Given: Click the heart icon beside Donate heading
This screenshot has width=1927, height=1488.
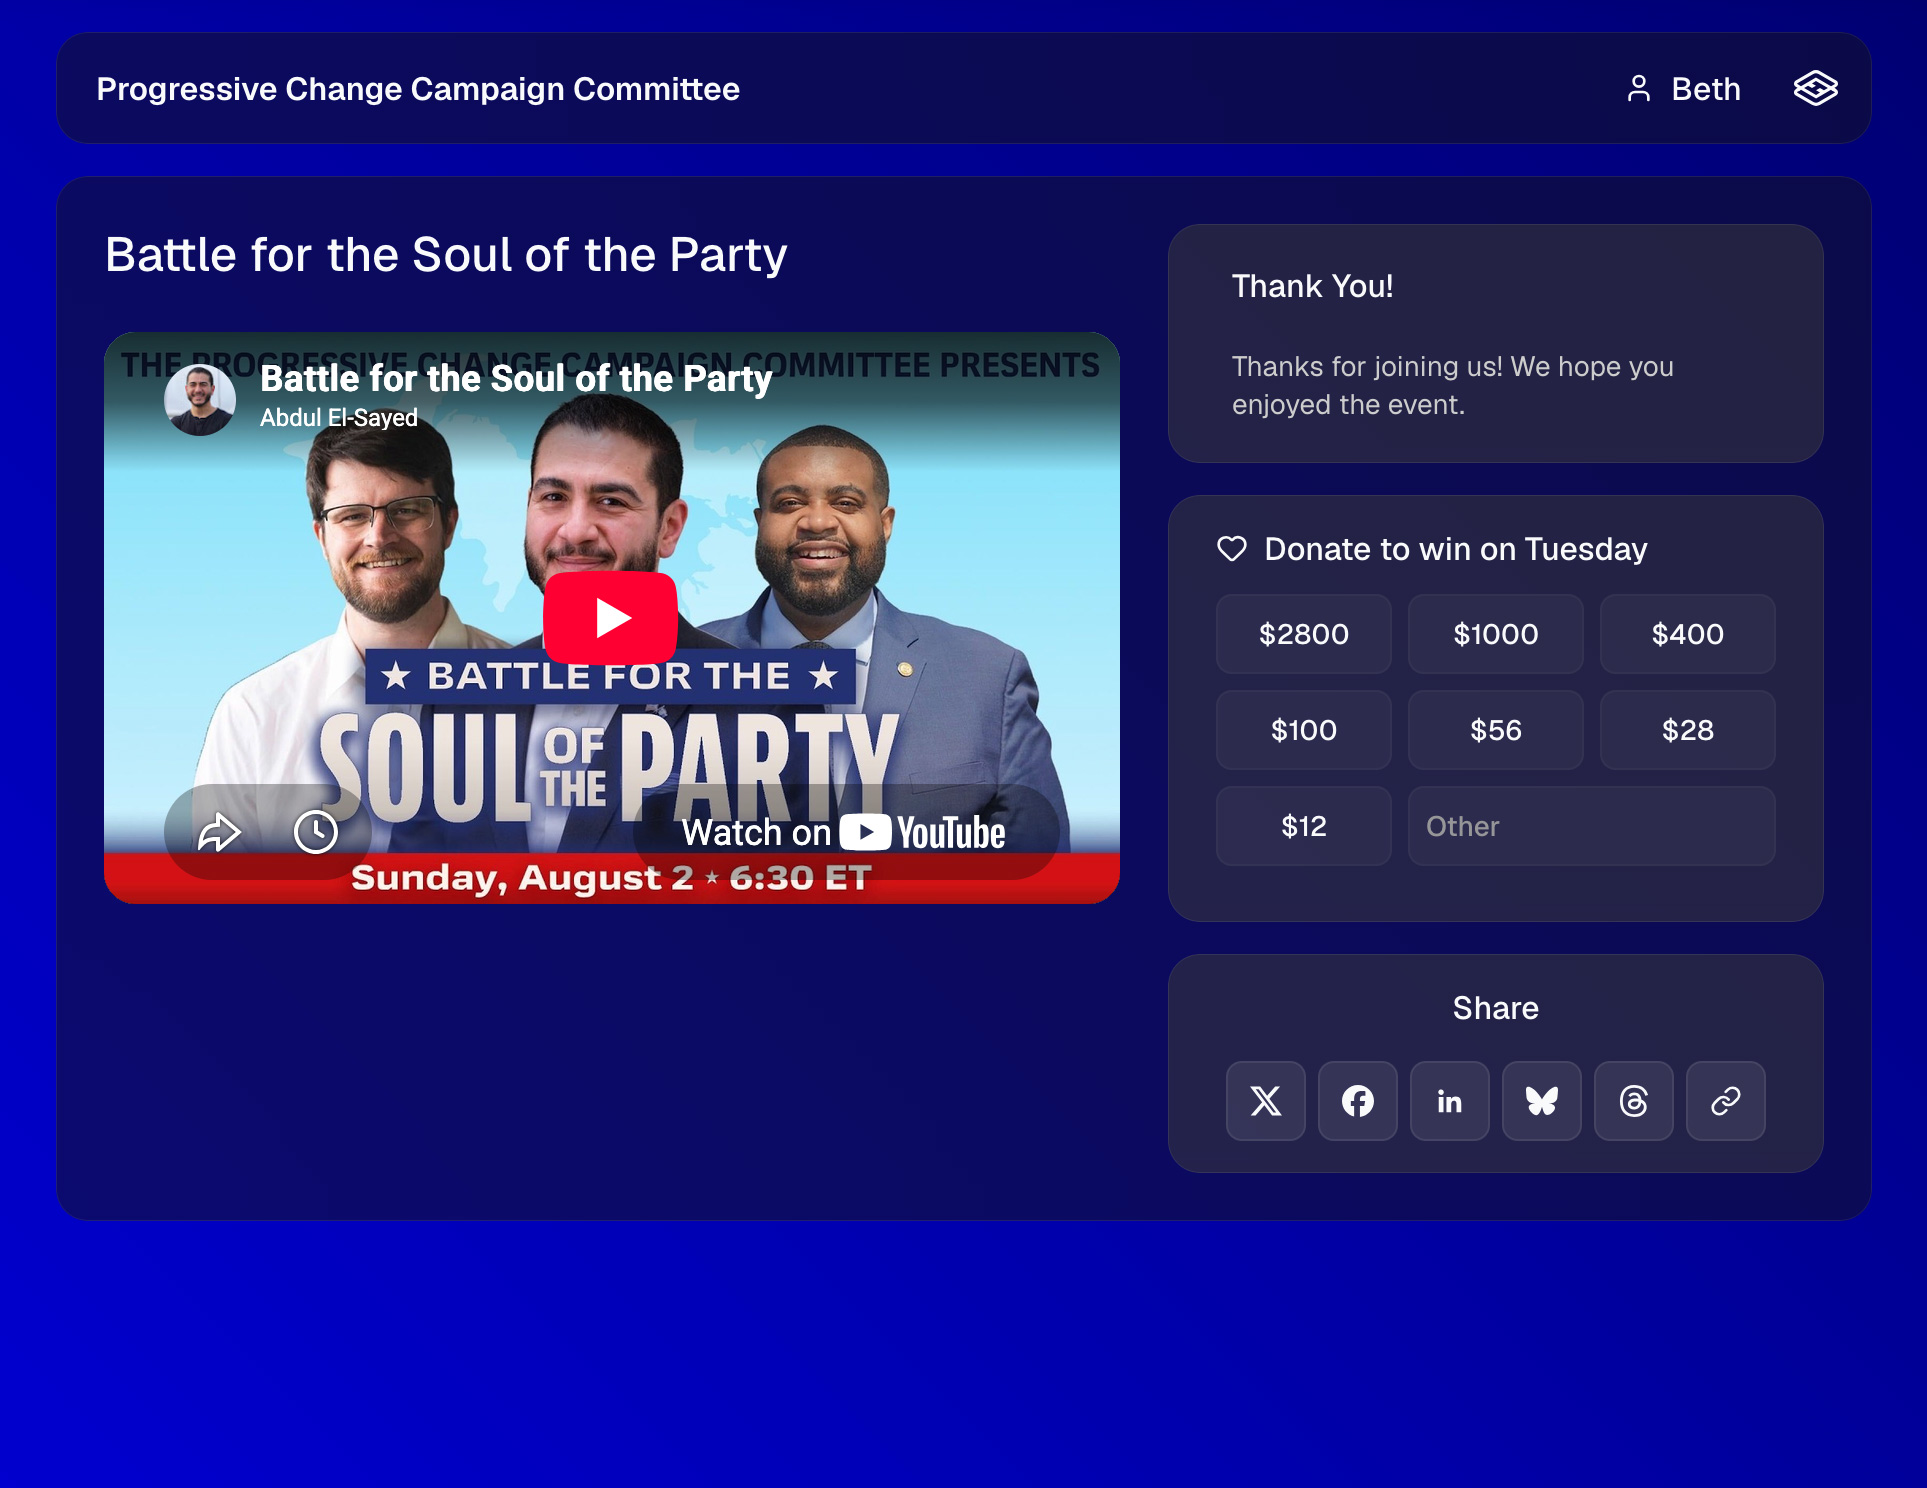Looking at the screenshot, I should point(1232,549).
